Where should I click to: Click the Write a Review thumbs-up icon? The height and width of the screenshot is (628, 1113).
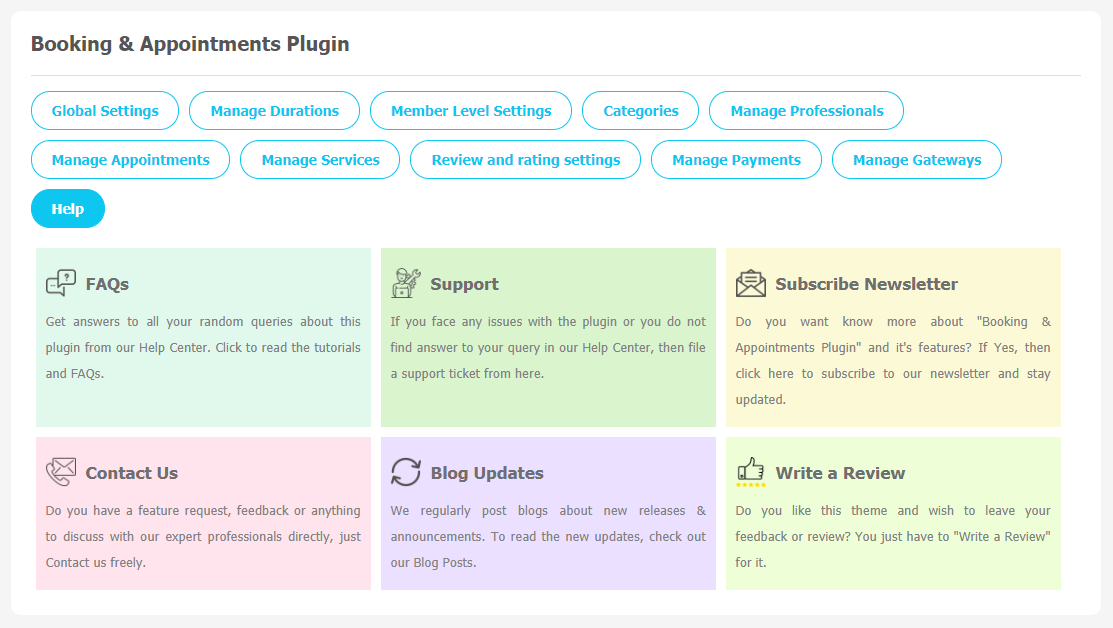click(750, 472)
